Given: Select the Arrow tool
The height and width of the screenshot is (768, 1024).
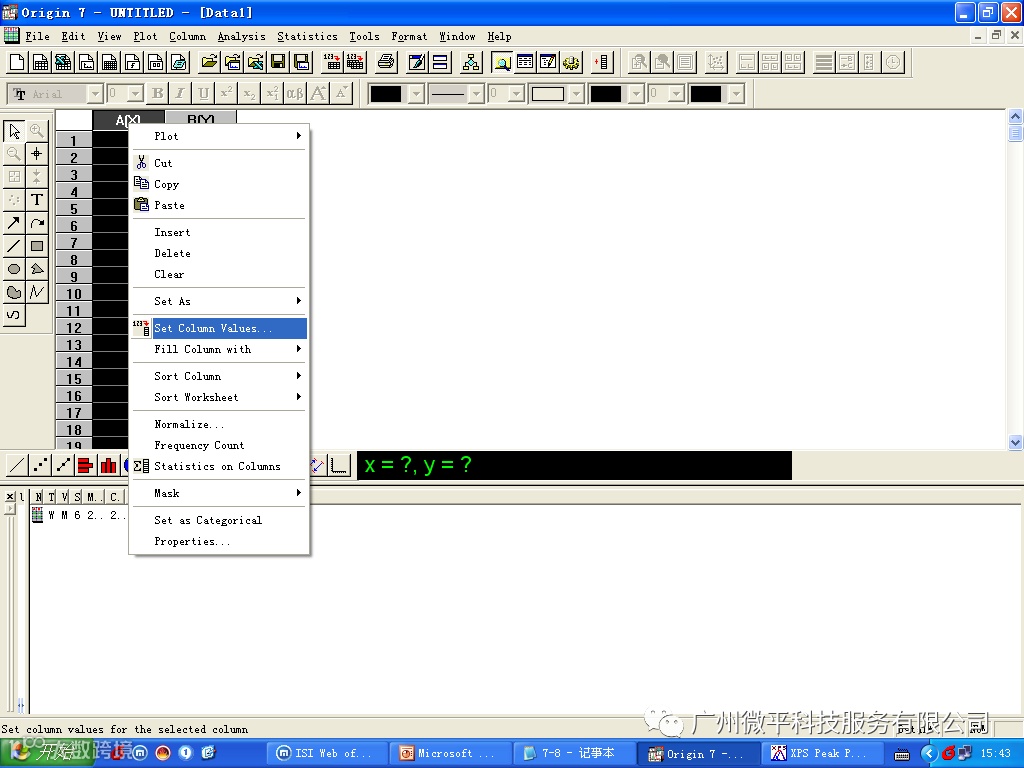Looking at the screenshot, I should (x=14, y=223).
